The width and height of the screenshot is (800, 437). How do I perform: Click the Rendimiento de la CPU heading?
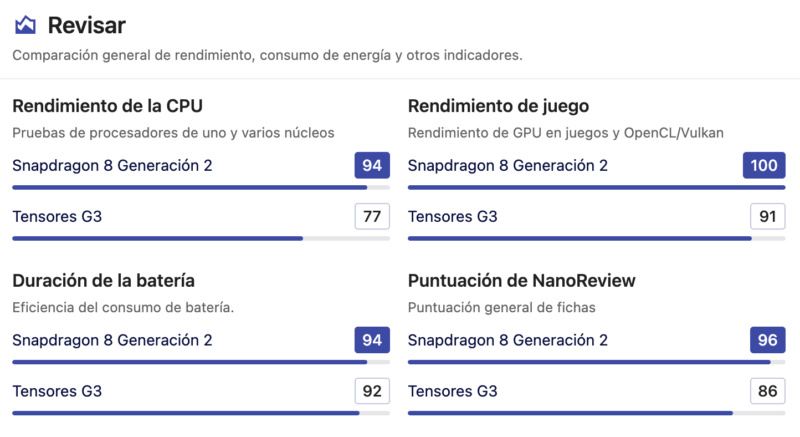tap(108, 106)
